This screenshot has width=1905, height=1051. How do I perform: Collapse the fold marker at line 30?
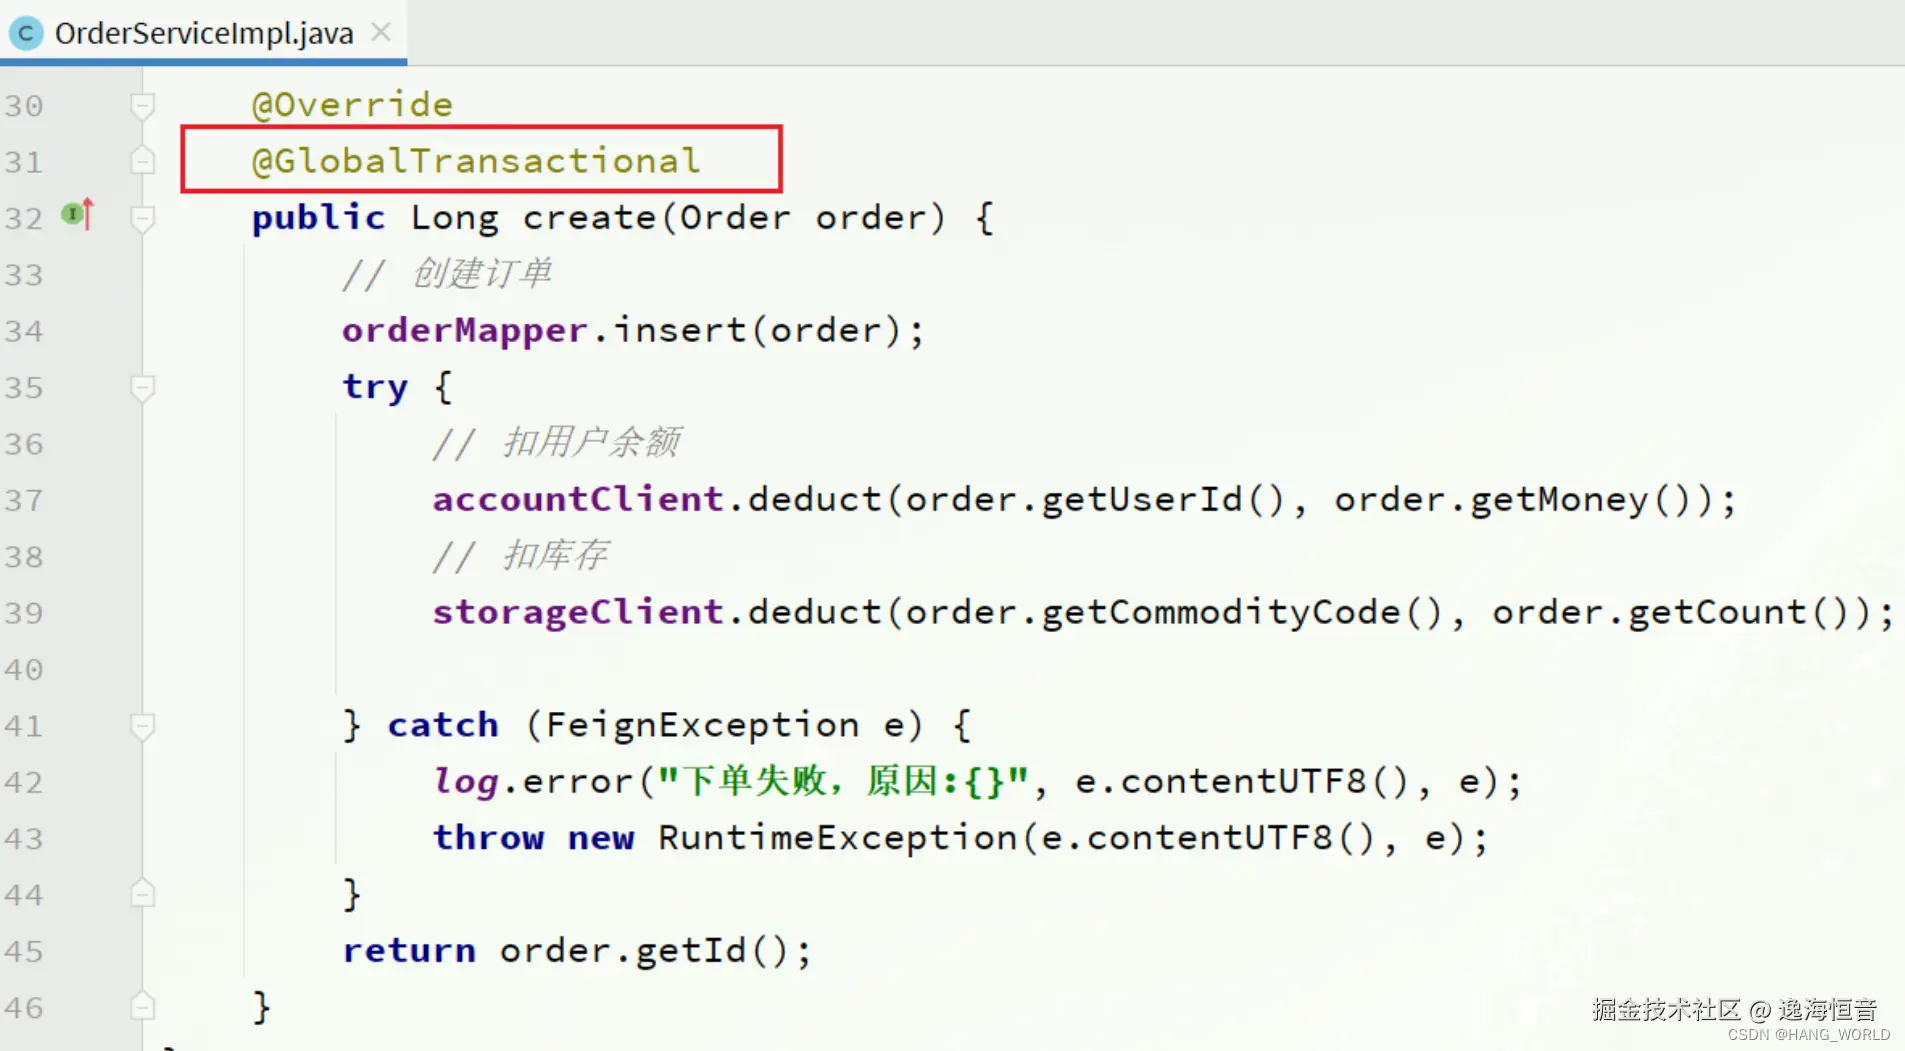(x=143, y=106)
